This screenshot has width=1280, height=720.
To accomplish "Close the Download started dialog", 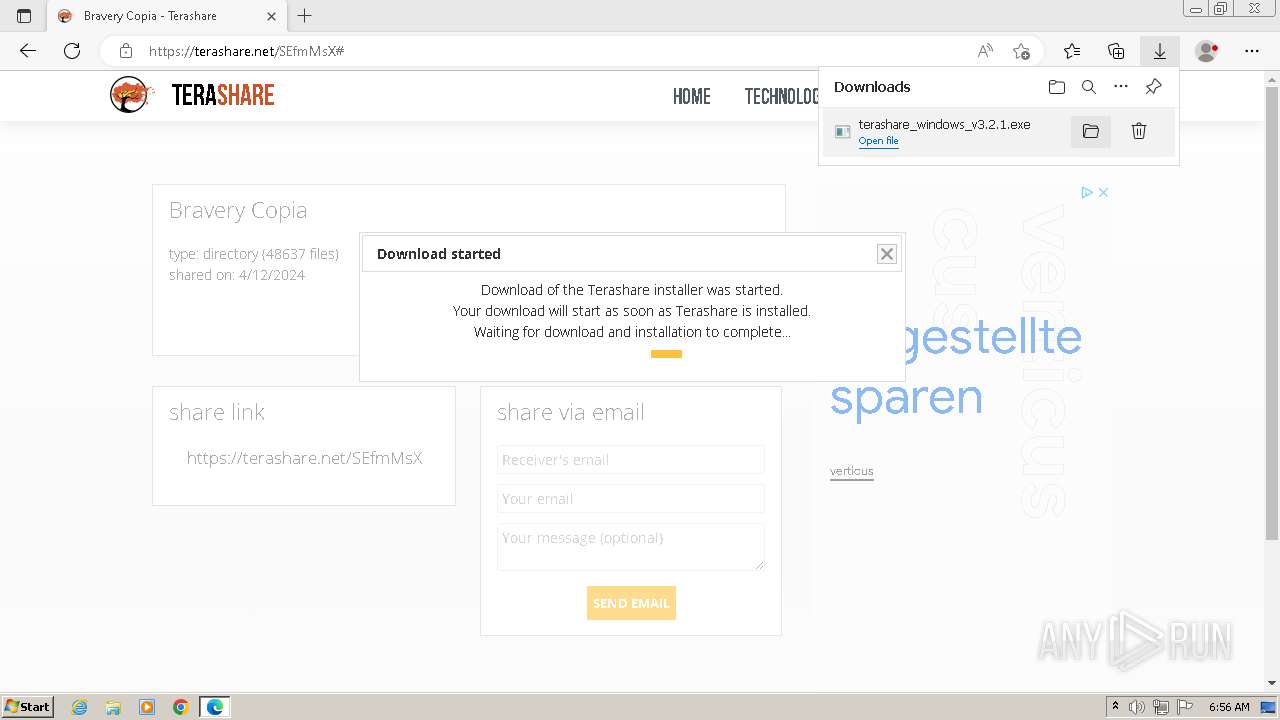I will pos(887,254).
